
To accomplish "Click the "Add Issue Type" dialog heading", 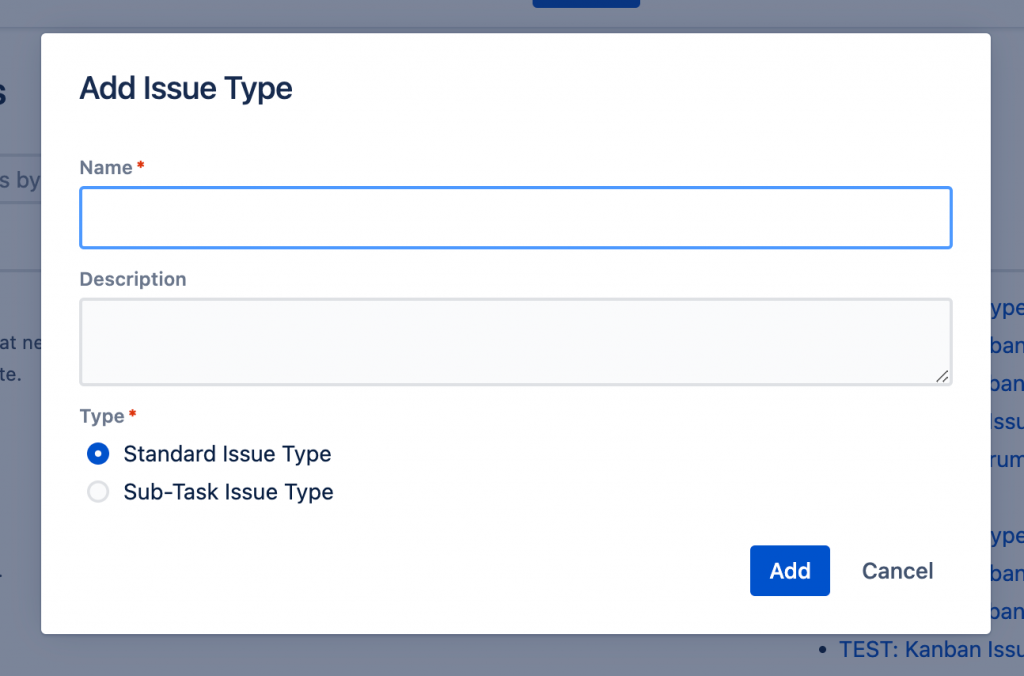I will pos(186,88).
